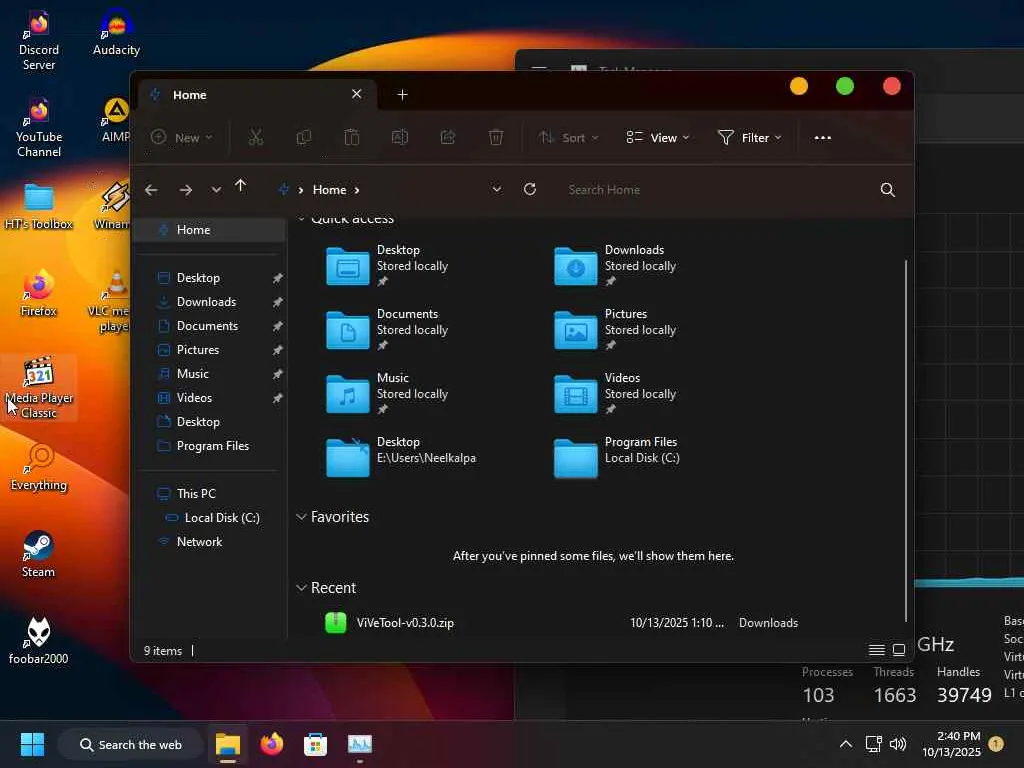Click the search magnifier icon

click(888, 190)
